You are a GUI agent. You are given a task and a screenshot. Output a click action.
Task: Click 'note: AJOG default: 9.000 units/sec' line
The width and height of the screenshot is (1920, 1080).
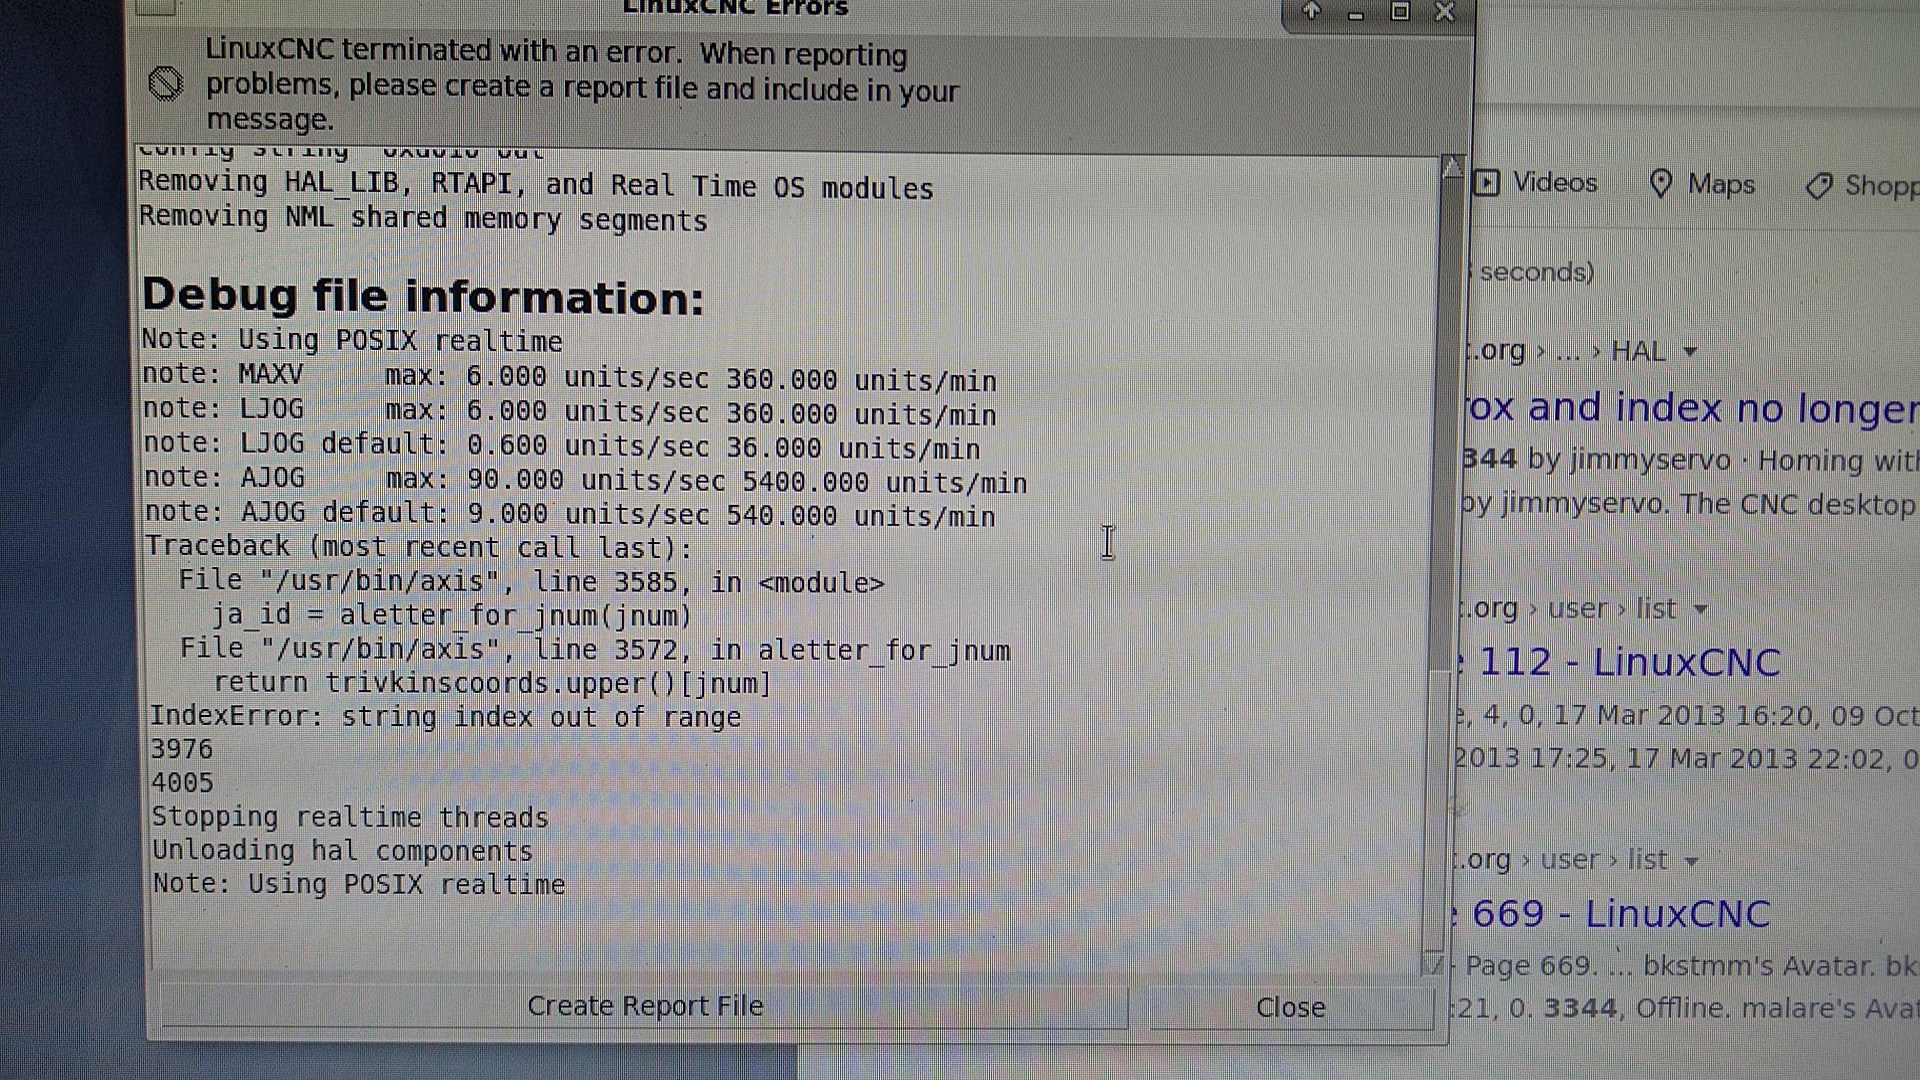pyautogui.click(x=570, y=514)
